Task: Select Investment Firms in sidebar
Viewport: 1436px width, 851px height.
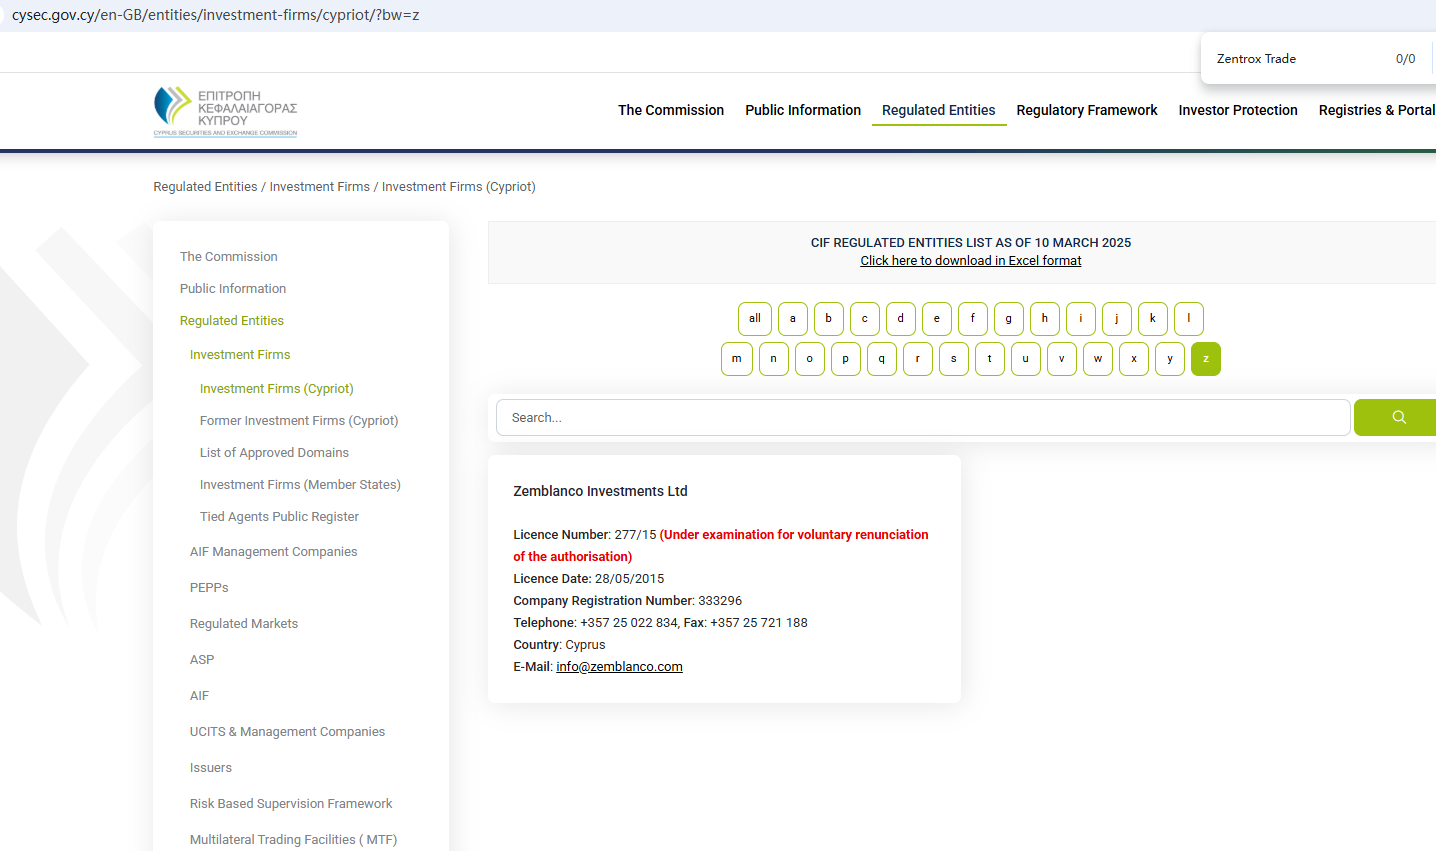Action: [x=240, y=355]
